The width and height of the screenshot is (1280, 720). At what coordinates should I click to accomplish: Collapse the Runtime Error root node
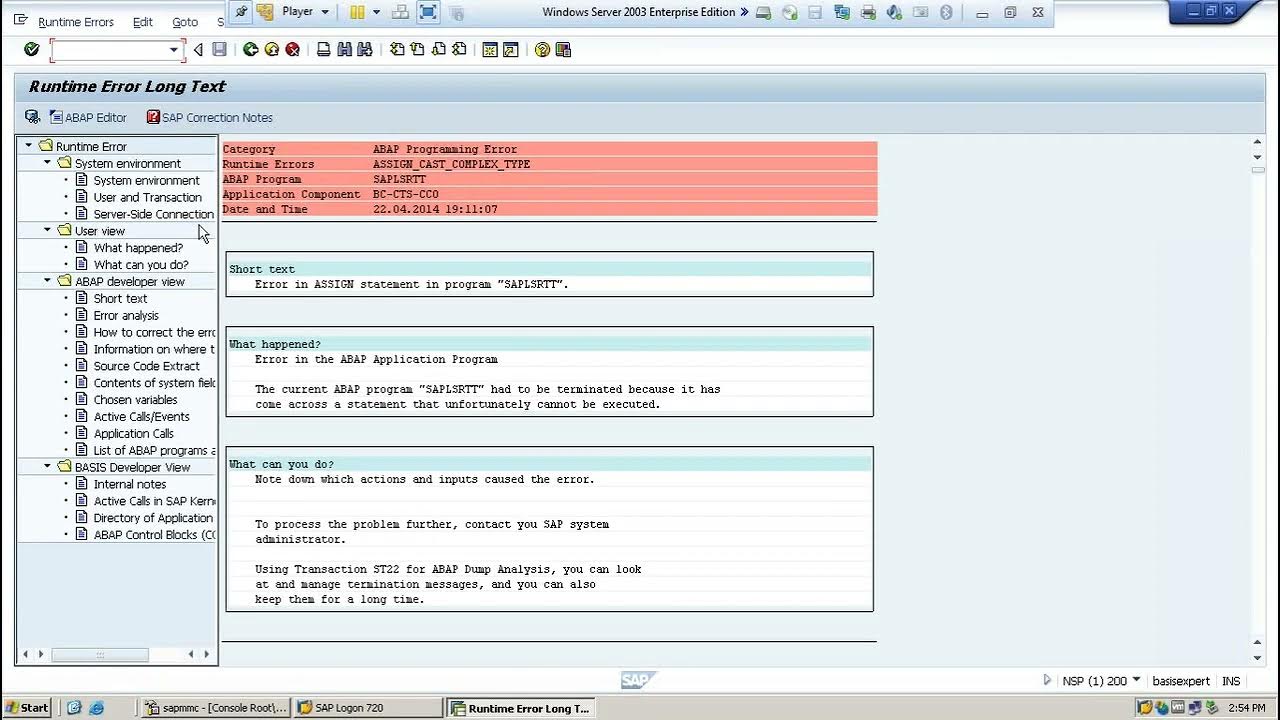pyautogui.click(x=28, y=146)
